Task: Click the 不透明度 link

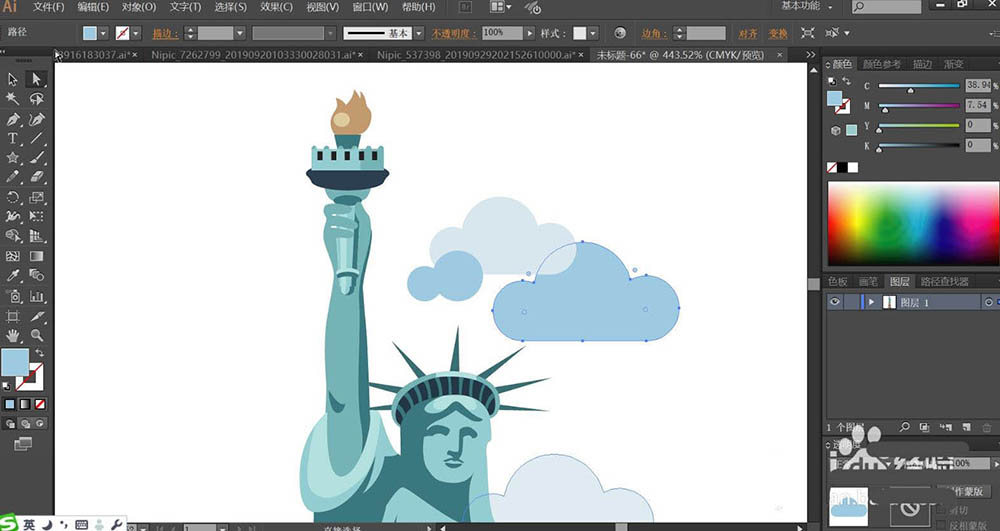Action: (455, 33)
